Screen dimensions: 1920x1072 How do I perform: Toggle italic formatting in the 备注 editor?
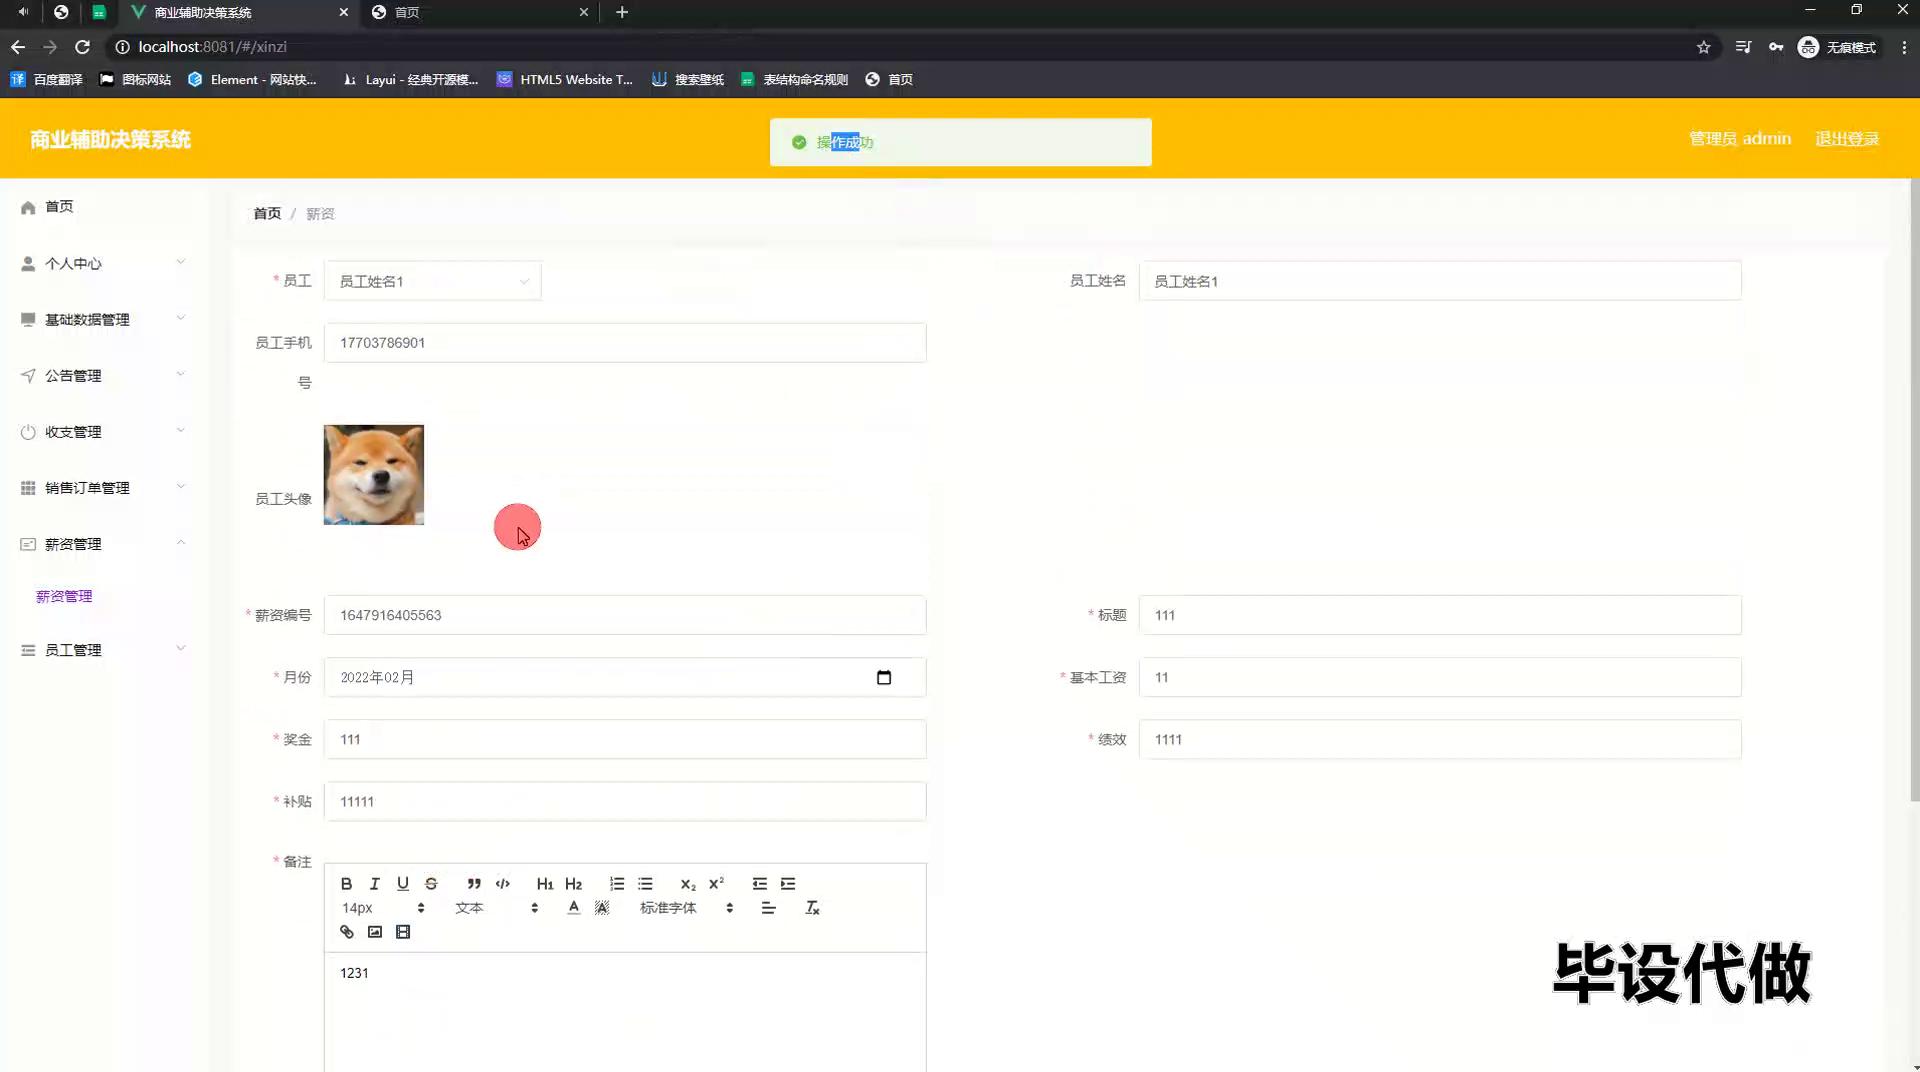coord(374,884)
